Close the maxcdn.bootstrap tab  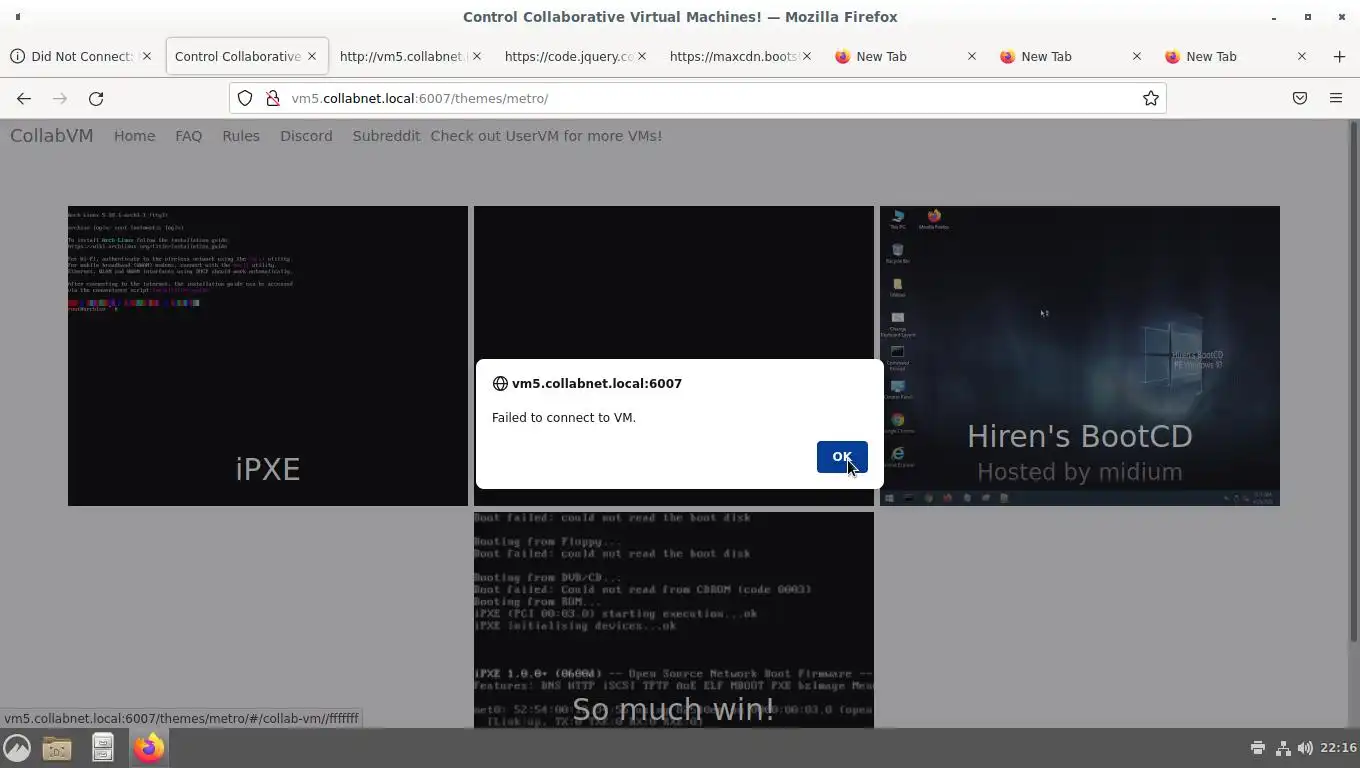(x=807, y=56)
